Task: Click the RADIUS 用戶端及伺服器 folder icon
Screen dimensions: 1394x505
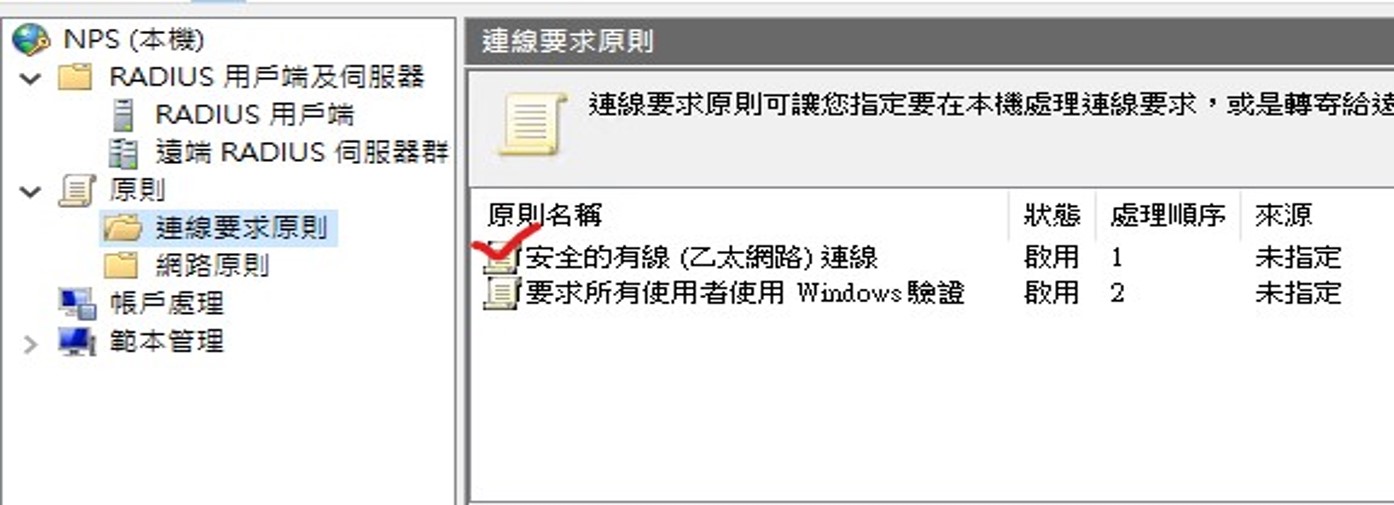Action: (76, 77)
